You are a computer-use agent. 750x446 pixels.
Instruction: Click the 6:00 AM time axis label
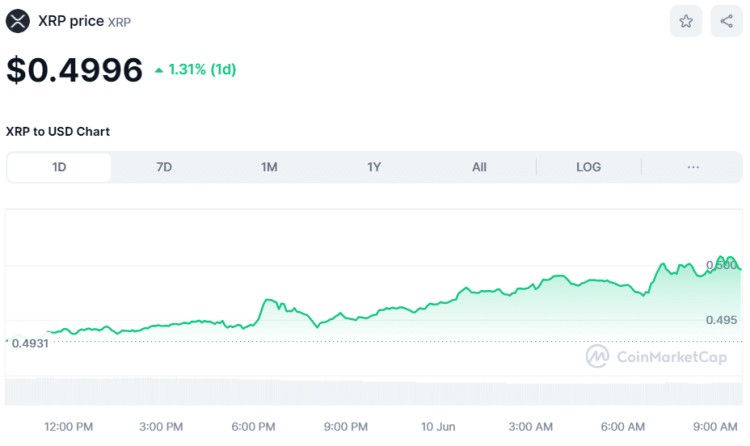[x=623, y=426]
